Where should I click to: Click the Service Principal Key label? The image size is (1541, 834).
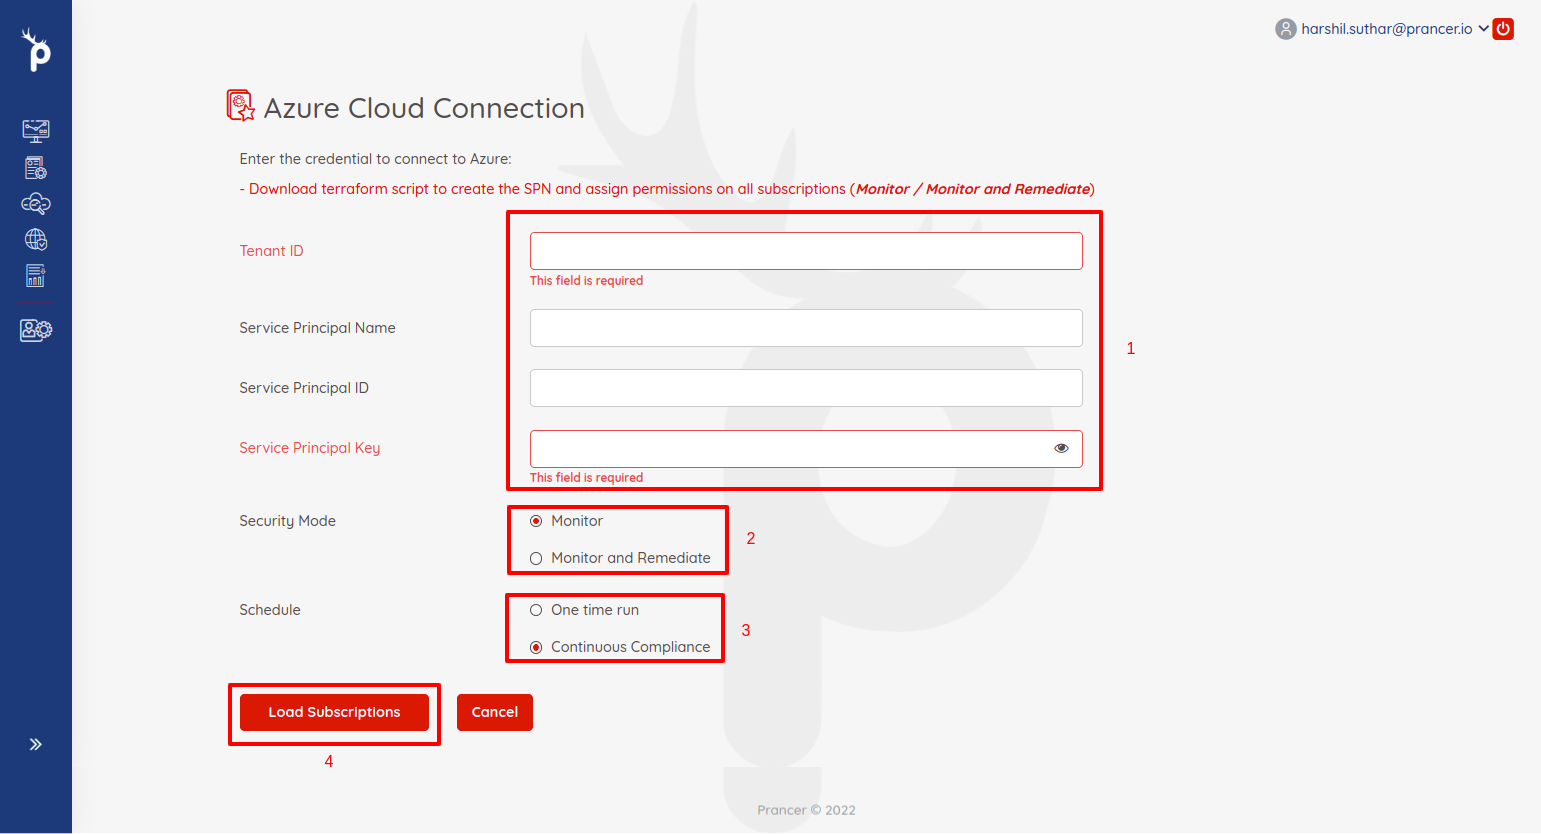[x=310, y=448]
